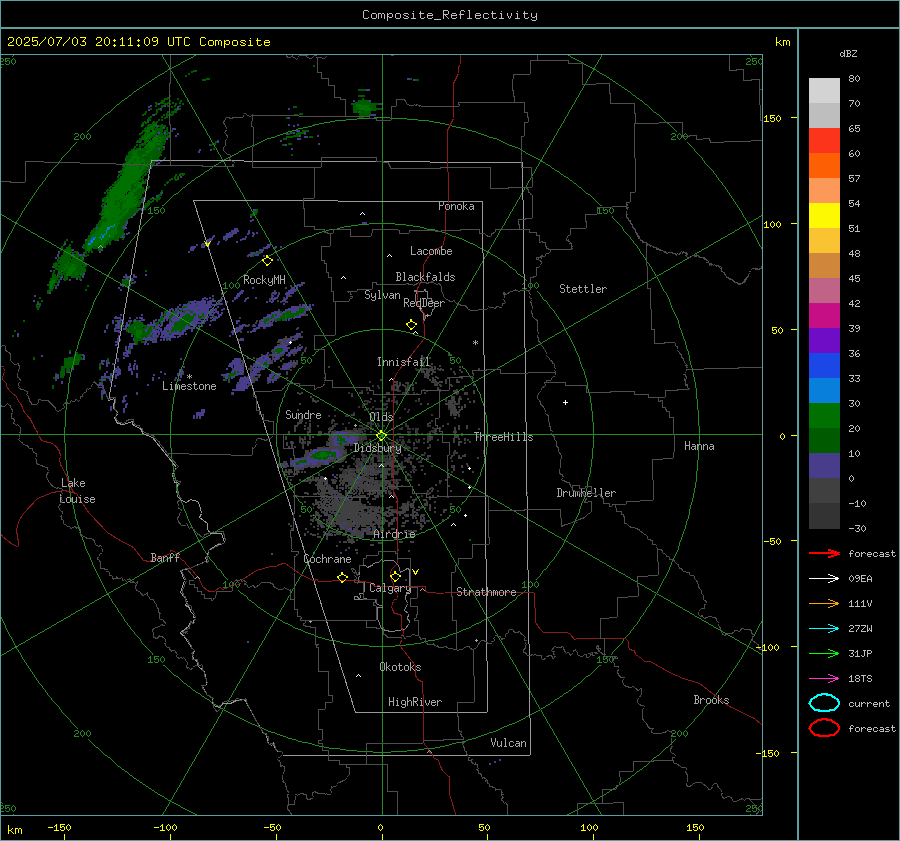Click the red forecast ellipse icon
The image size is (900, 841).
pyautogui.click(x=824, y=728)
